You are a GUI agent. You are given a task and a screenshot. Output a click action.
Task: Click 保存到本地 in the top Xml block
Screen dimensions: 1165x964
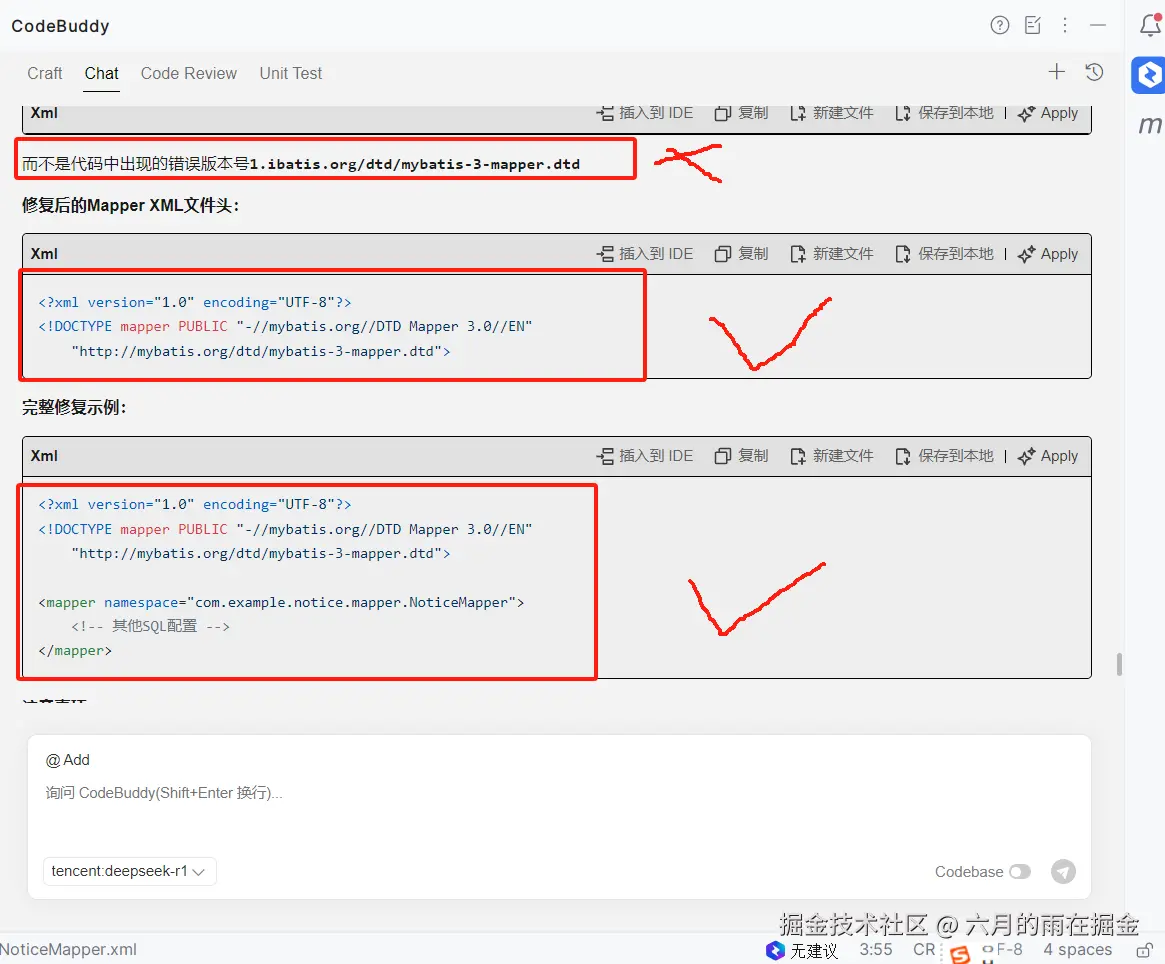click(x=944, y=113)
